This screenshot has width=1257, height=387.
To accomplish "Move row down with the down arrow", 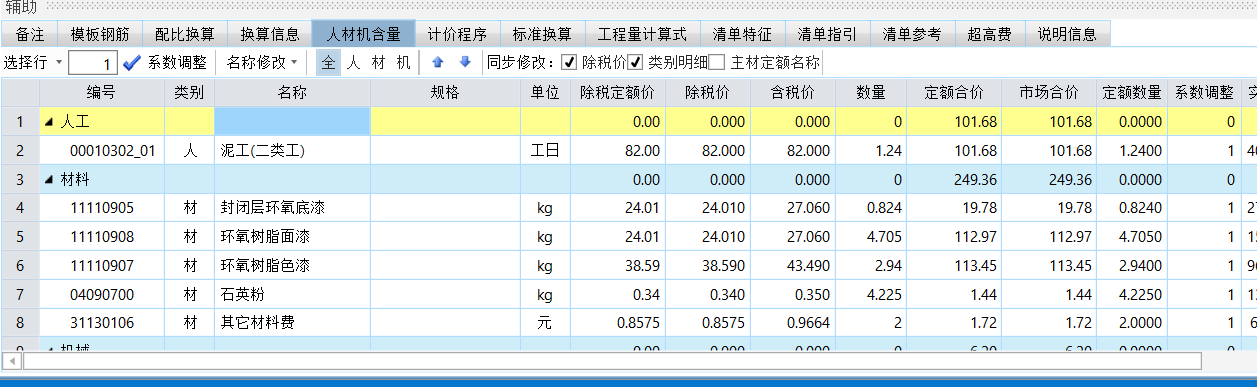I will pos(465,62).
